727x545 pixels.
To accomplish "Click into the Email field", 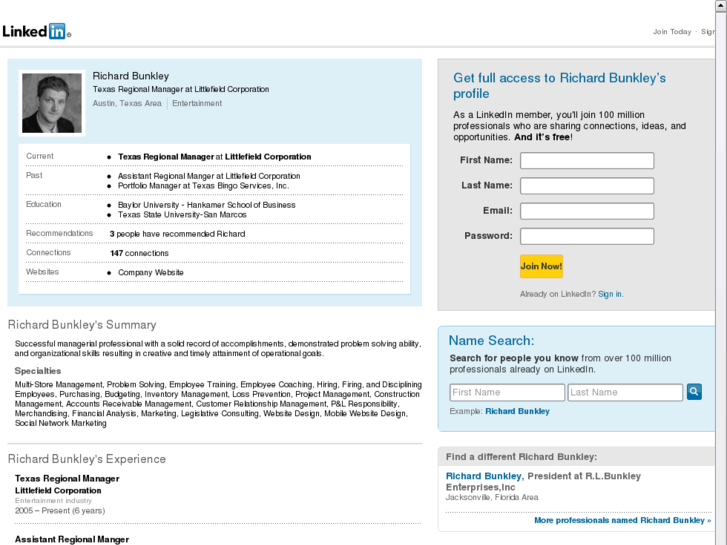I will pyautogui.click(x=587, y=211).
